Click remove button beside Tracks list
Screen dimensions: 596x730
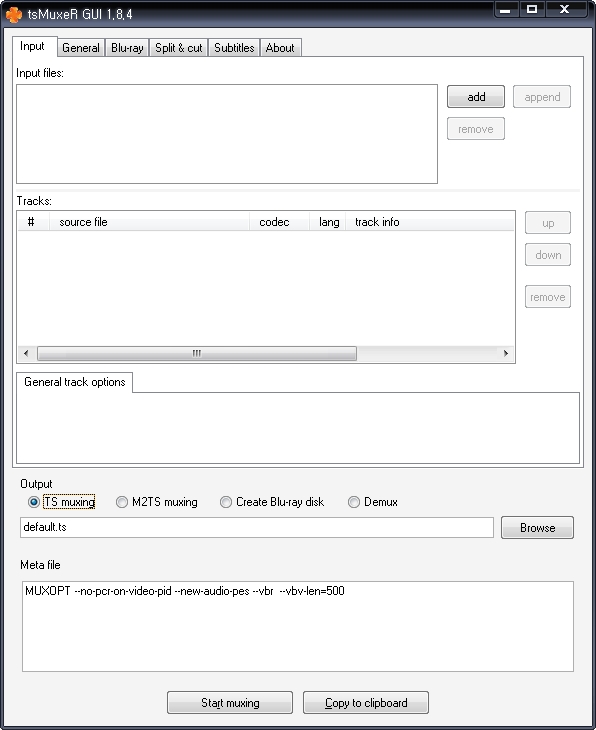548,297
